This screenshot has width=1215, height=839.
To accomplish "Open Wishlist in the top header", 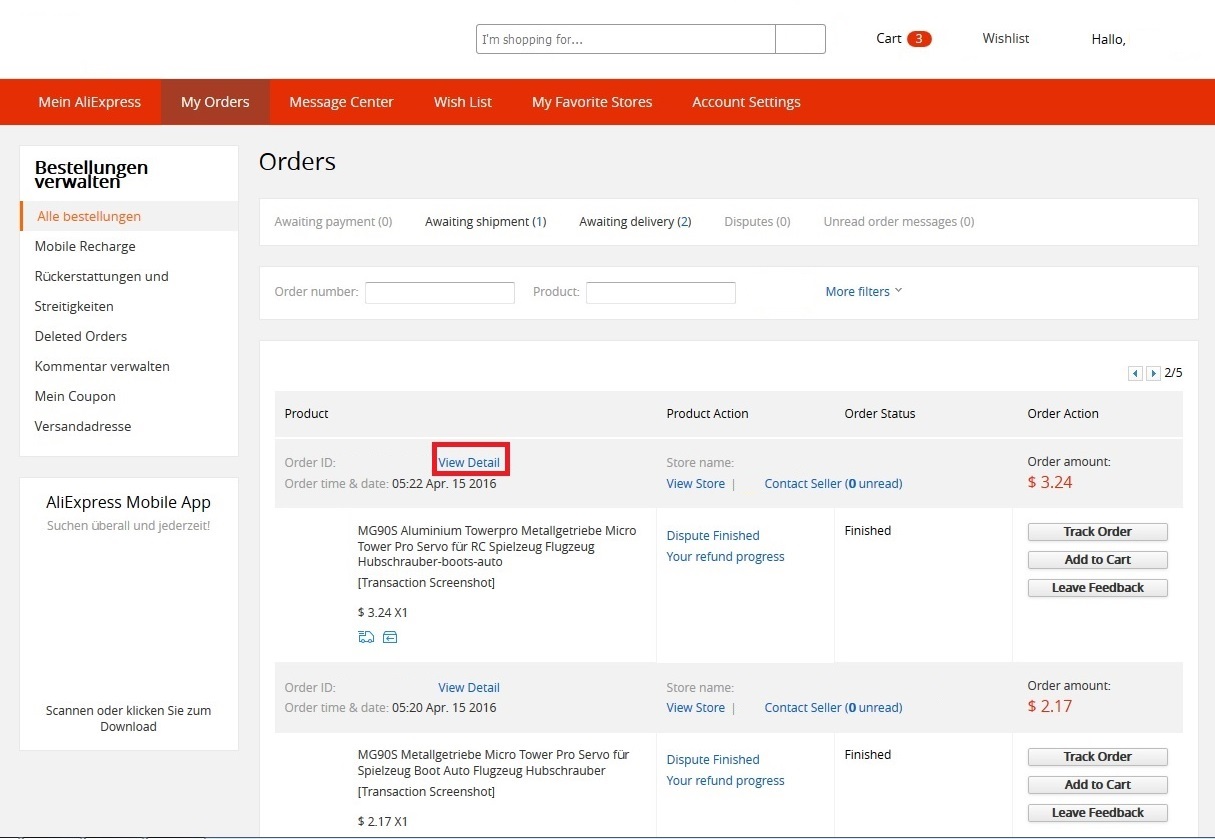I will tap(1006, 38).
